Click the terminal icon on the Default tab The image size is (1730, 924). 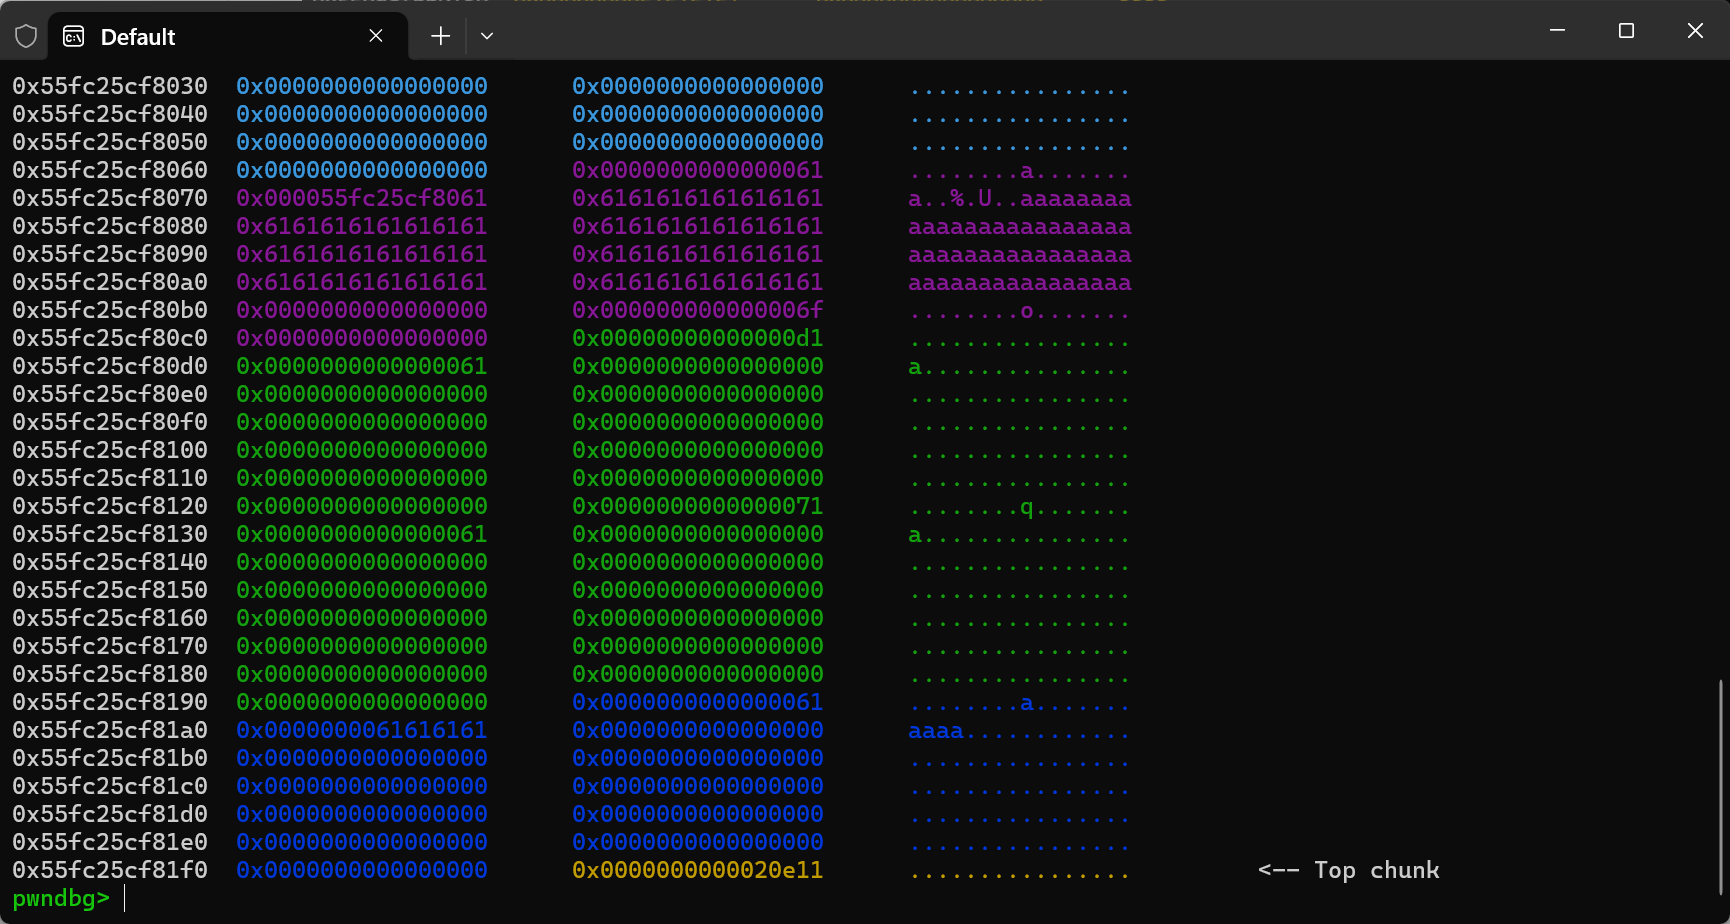(x=74, y=37)
